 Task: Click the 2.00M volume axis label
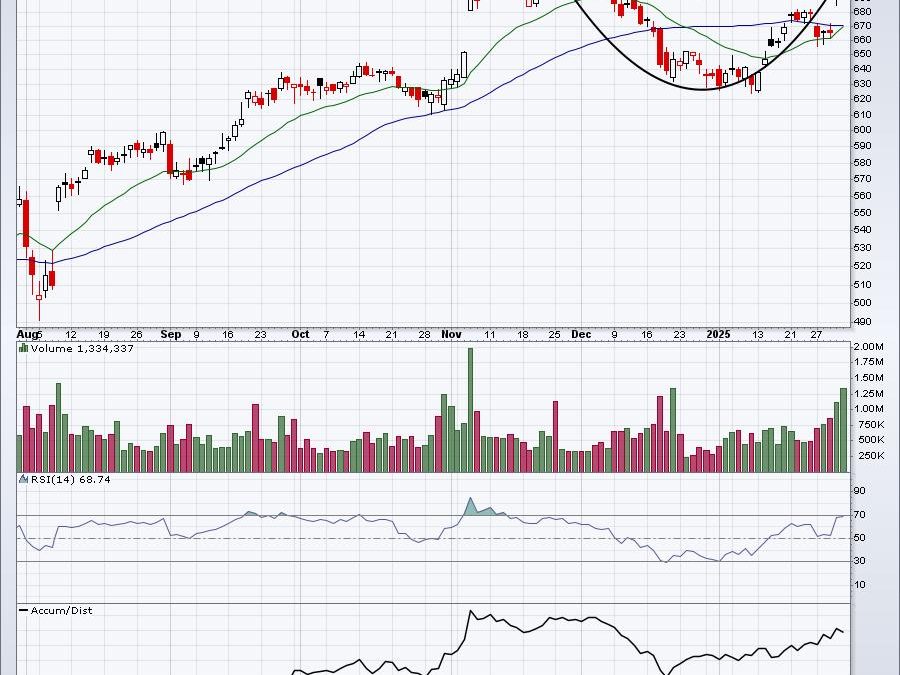(868, 347)
